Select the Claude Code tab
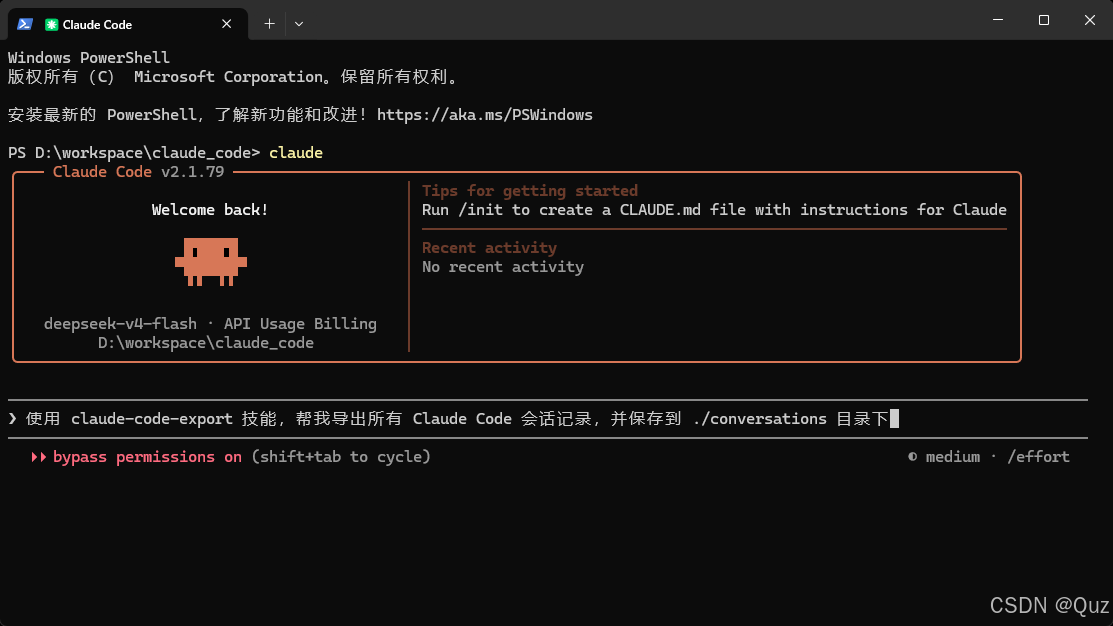The width and height of the screenshot is (1113, 626). pyautogui.click(x=128, y=24)
